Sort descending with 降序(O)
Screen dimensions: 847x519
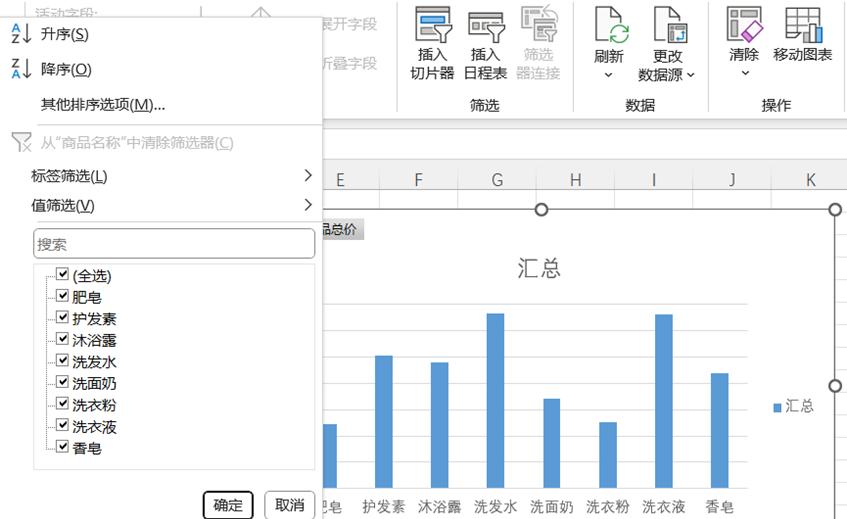[66, 70]
